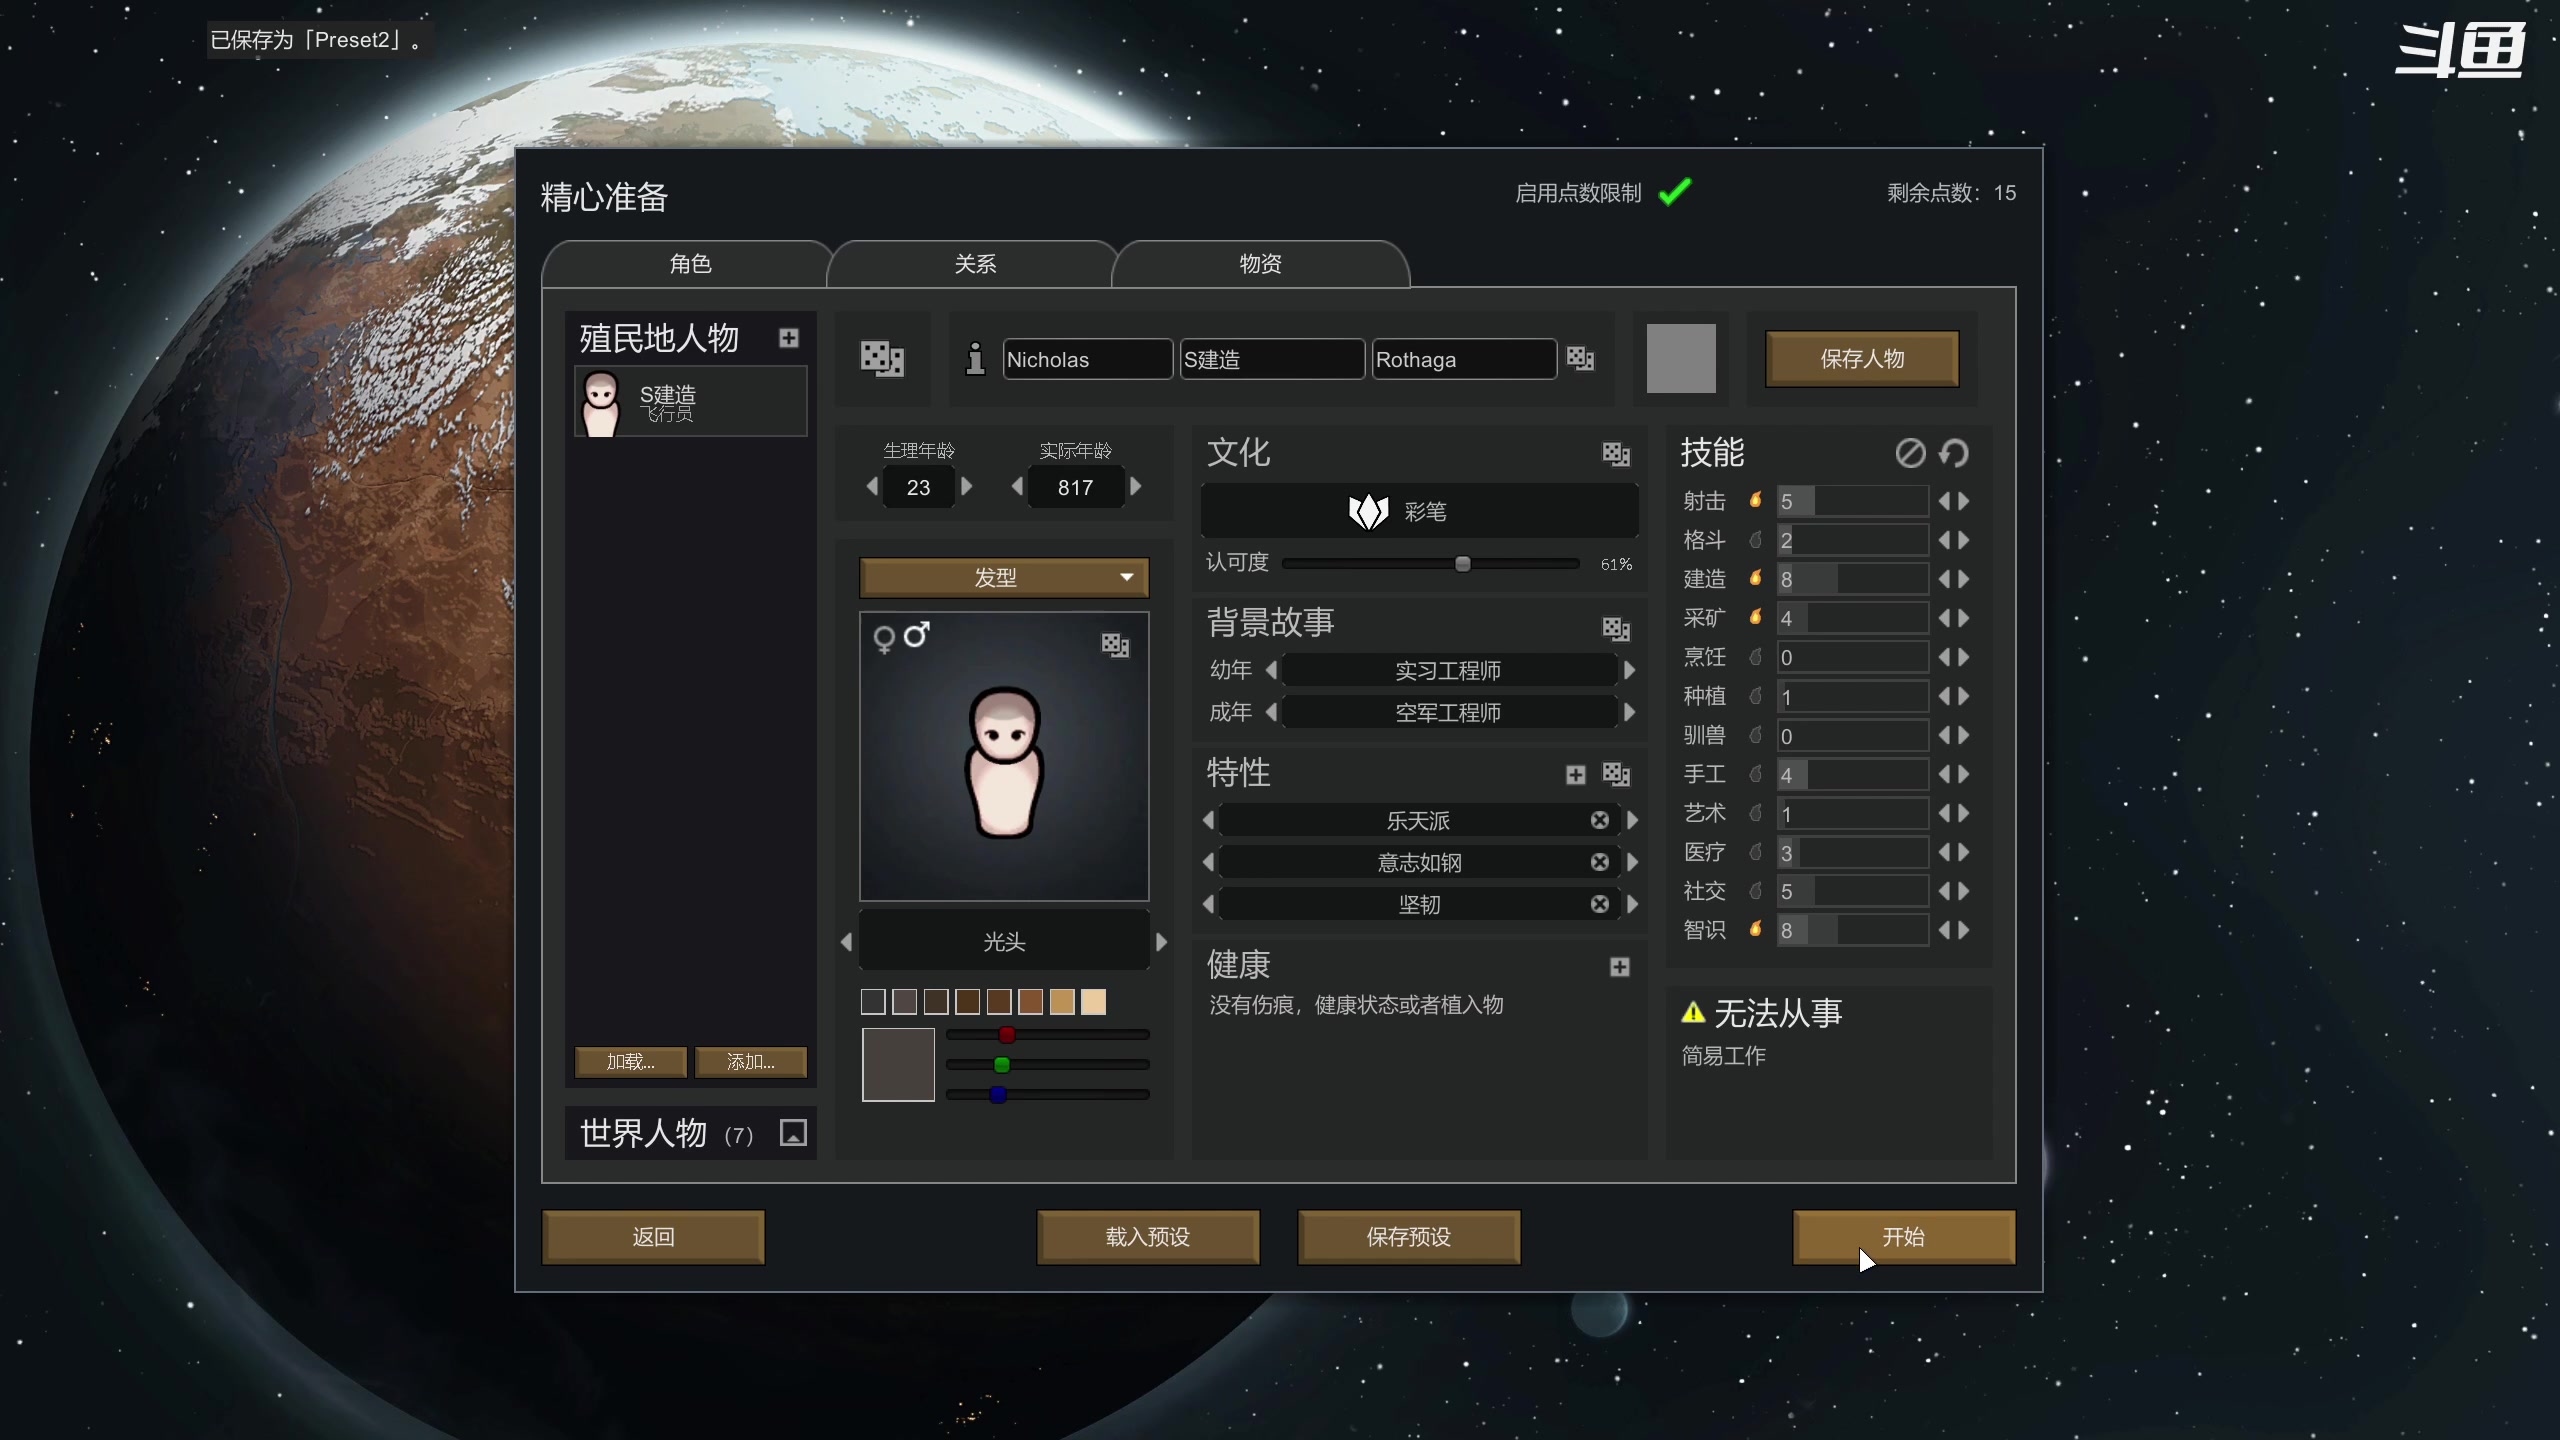
Task: Click the cooking (烹饪) passion flame
Action: click(x=1755, y=657)
